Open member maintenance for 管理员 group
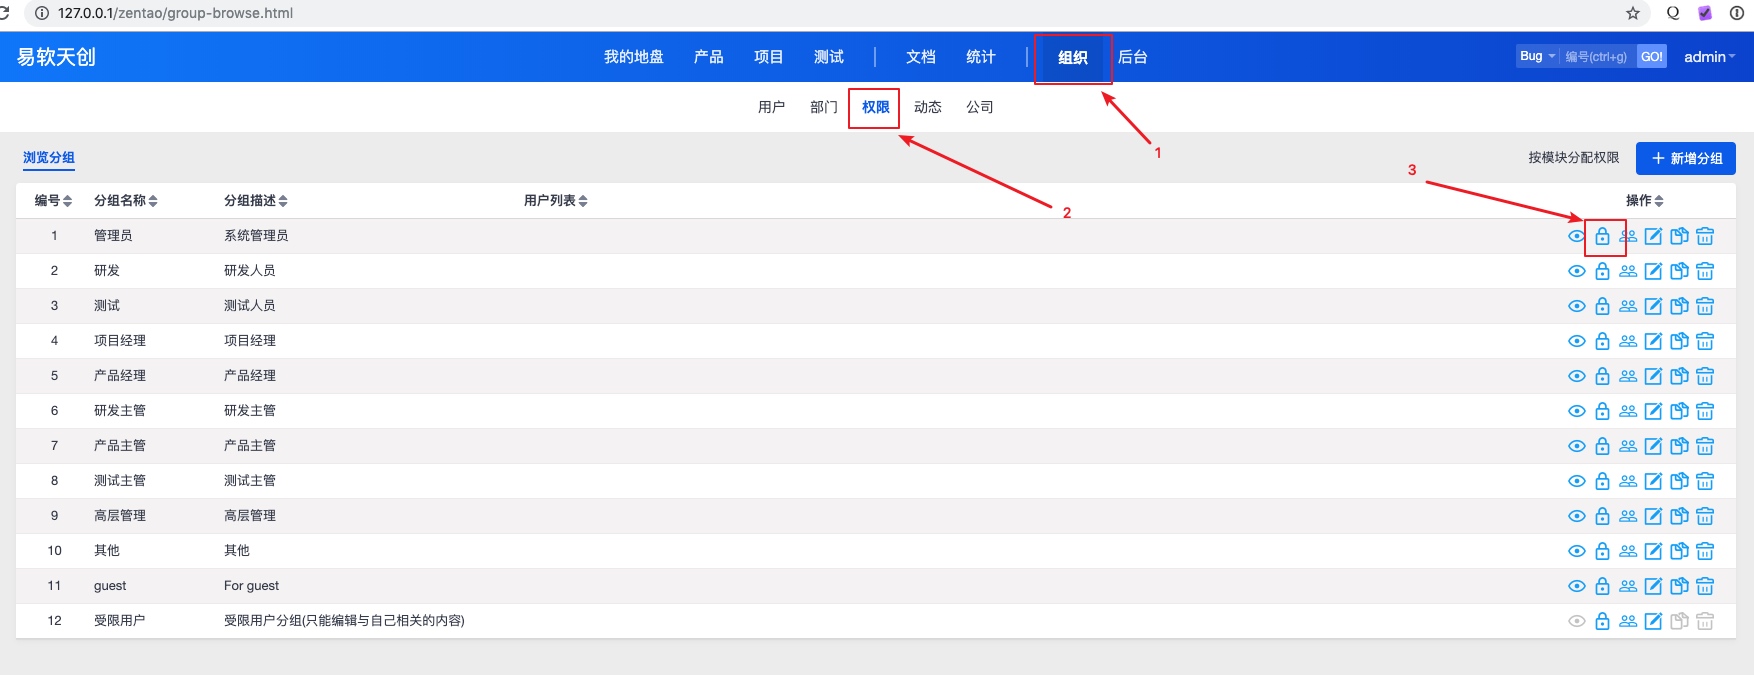The width and height of the screenshot is (1754, 675). (1628, 236)
